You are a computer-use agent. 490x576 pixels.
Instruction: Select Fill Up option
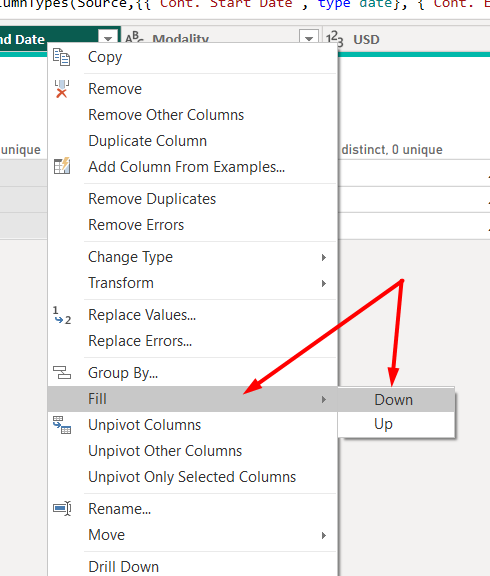tap(396, 424)
